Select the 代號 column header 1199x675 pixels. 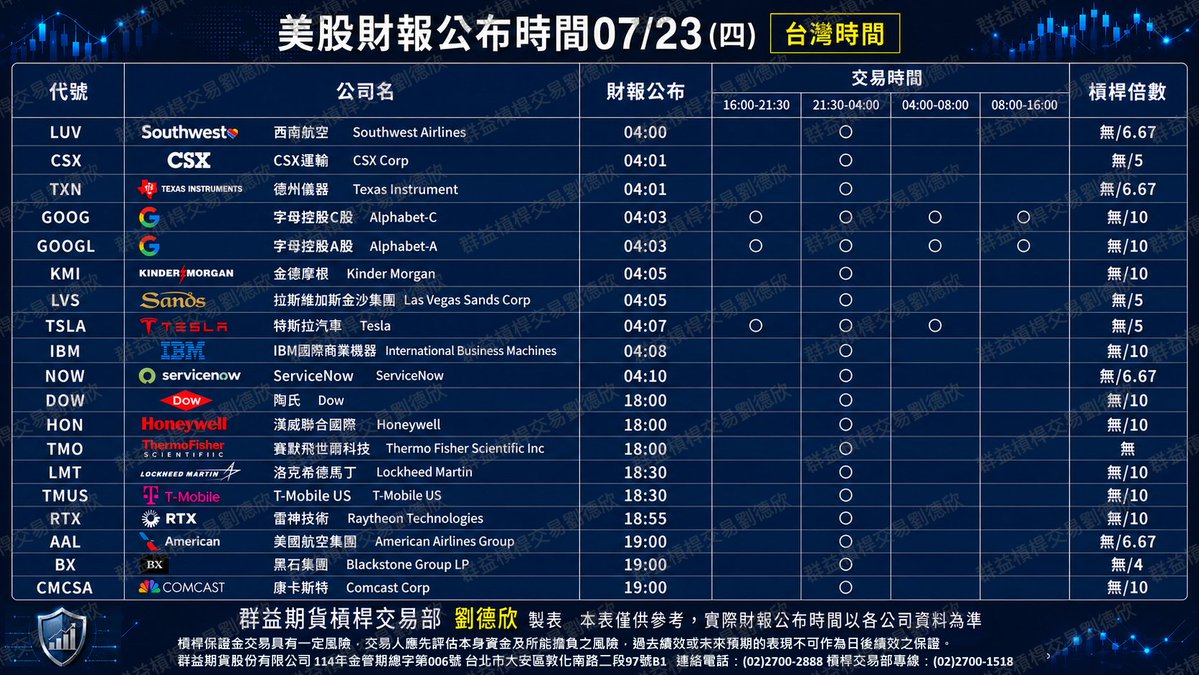(x=68, y=92)
